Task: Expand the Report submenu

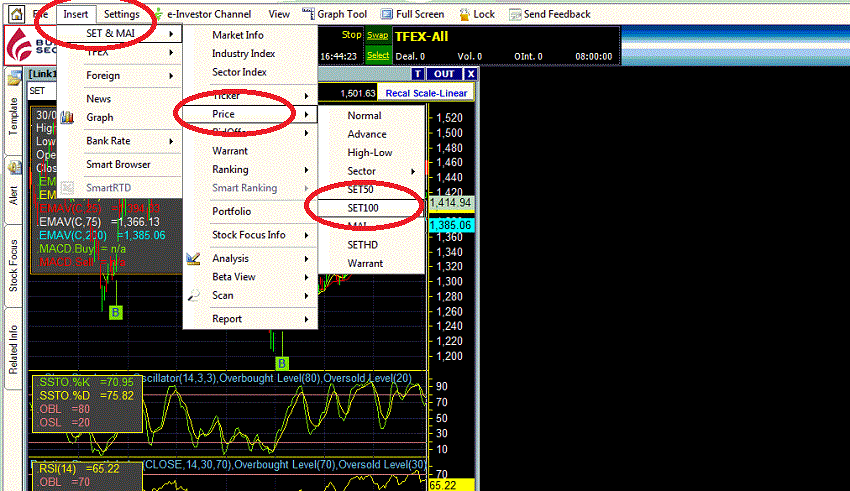Action: (250, 319)
